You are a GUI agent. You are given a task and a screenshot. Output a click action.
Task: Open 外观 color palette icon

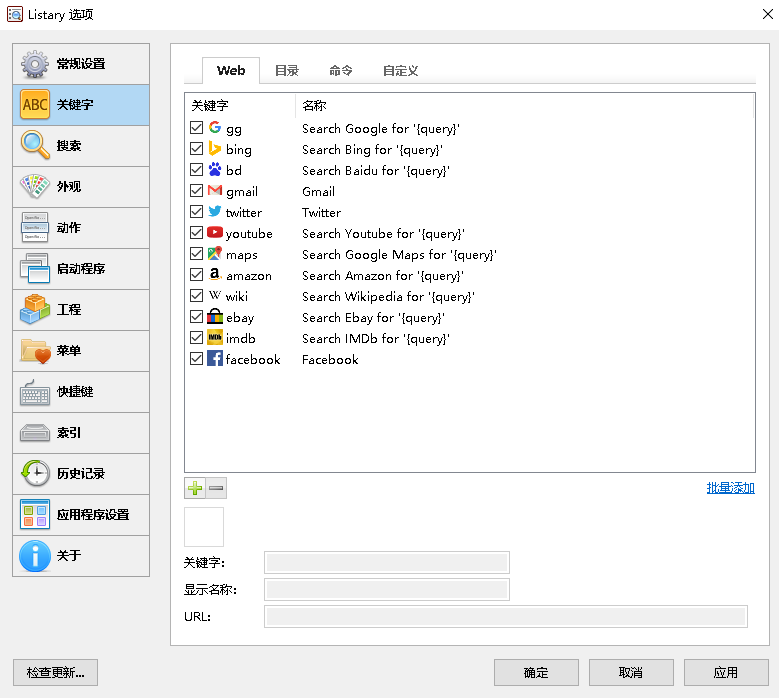tap(35, 186)
